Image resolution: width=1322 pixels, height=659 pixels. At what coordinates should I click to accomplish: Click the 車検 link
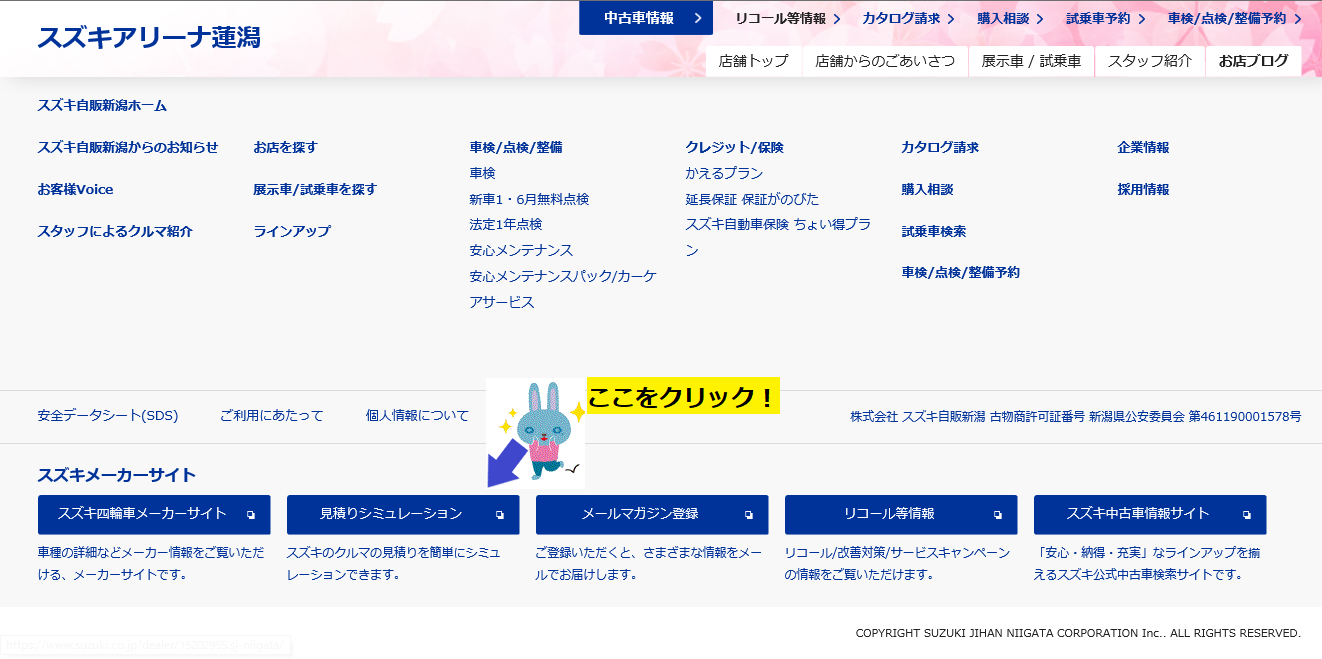483,173
